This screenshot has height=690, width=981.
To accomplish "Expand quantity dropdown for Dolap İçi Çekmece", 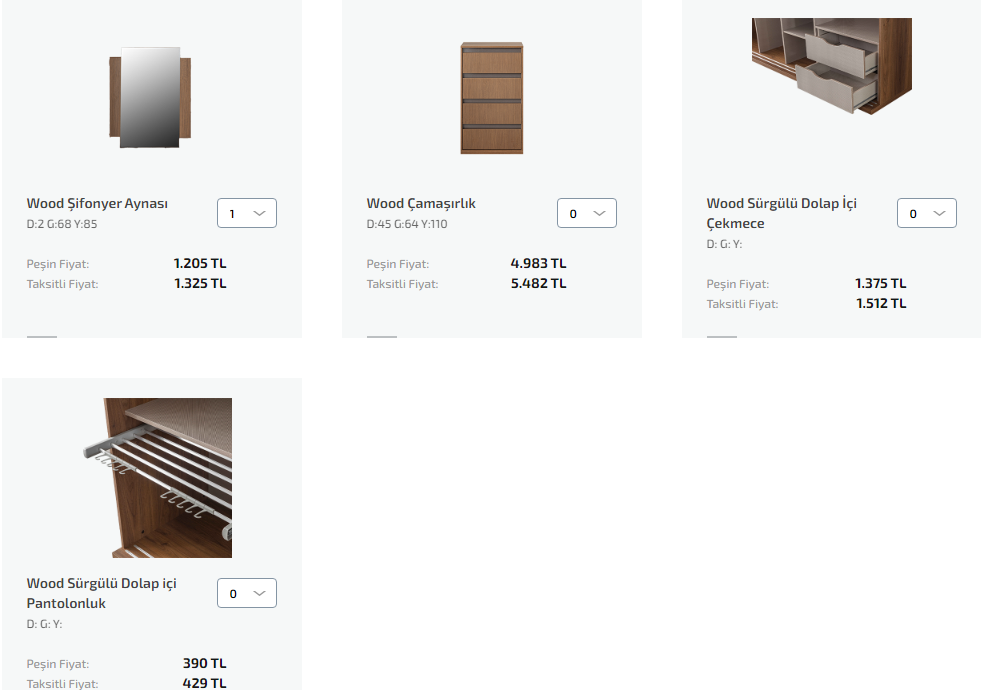I will pyautogui.click(x=927, y=213).
